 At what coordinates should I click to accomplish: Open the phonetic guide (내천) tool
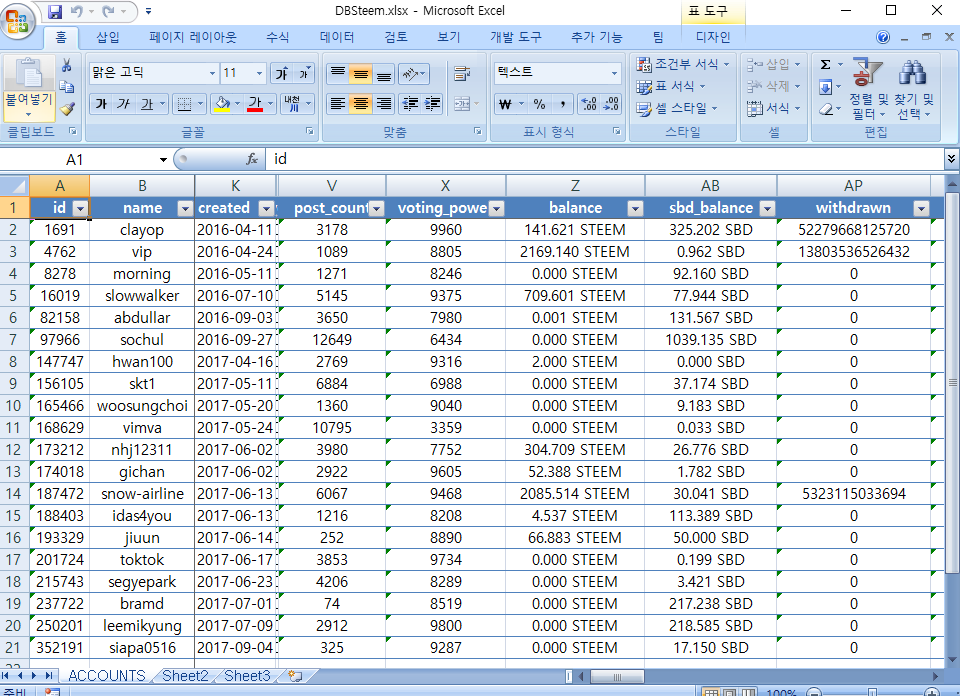[293, 104]
